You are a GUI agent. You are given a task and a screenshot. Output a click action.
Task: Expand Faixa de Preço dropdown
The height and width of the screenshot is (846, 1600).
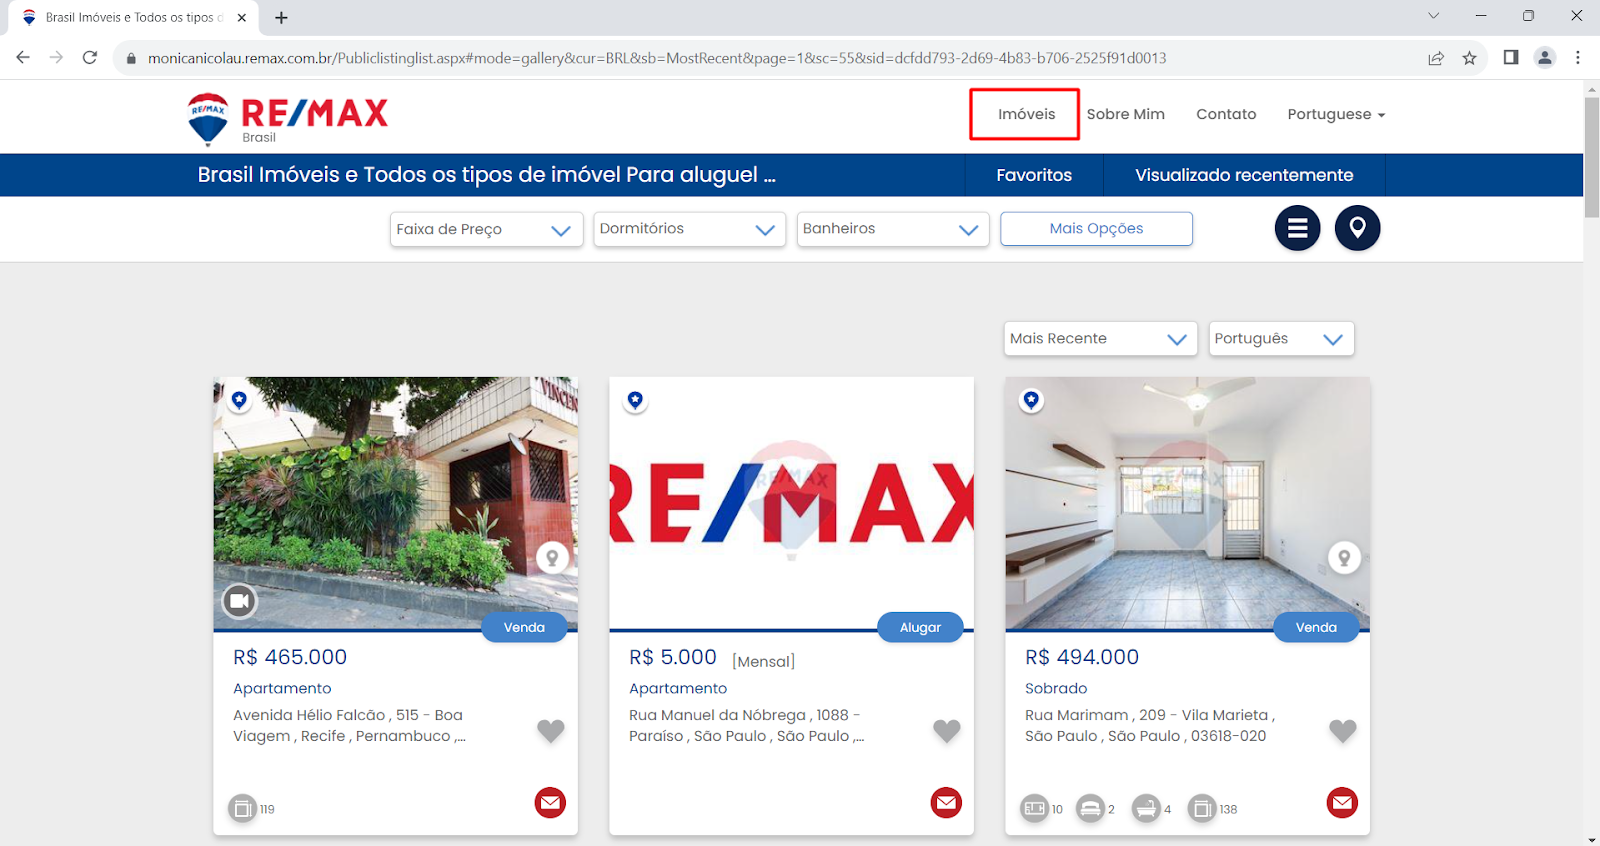[x=486, y=229]
